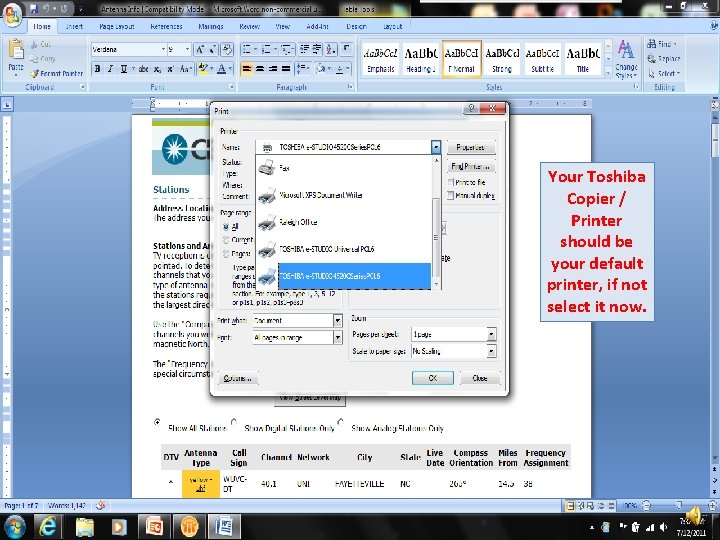Click the Bullets list icon
This screenshot has height=540, width=720.
(247, 49)
